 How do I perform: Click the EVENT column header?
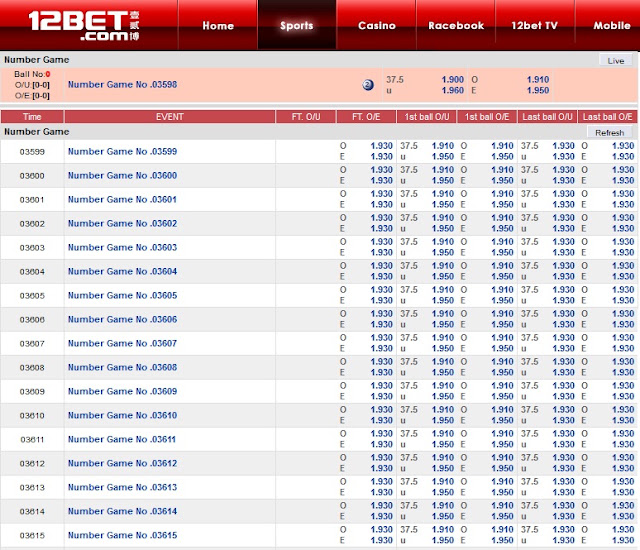(x=169, y=117)
